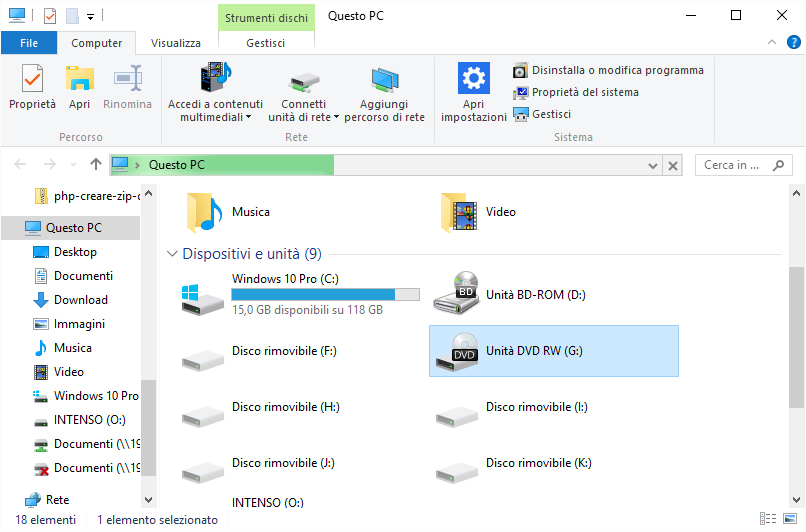806x532 pixels.
Task: Click the Up one level arrow
Action: point(96,164)
